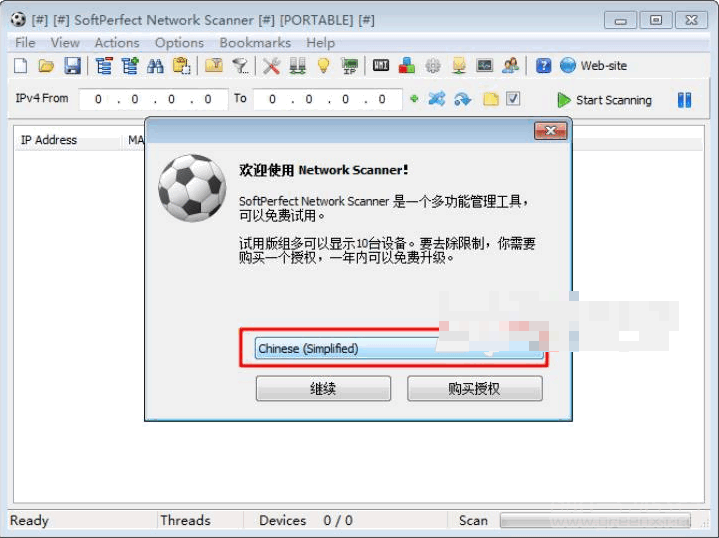Open the View menu

(65, 43)
